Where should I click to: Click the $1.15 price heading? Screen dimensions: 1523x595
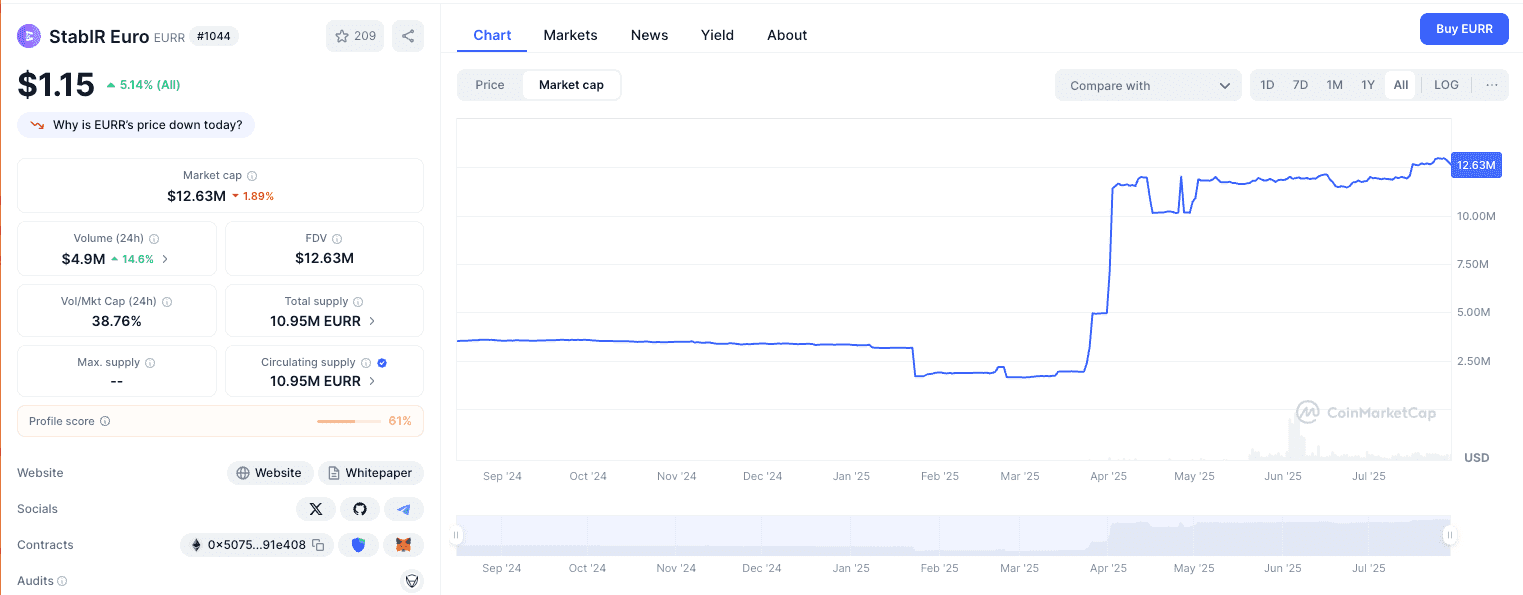pos(56,85)
